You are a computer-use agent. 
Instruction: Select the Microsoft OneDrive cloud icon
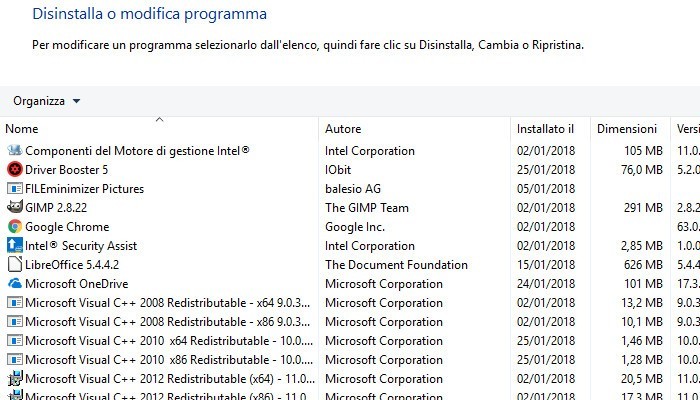click(x=14, y=284)
